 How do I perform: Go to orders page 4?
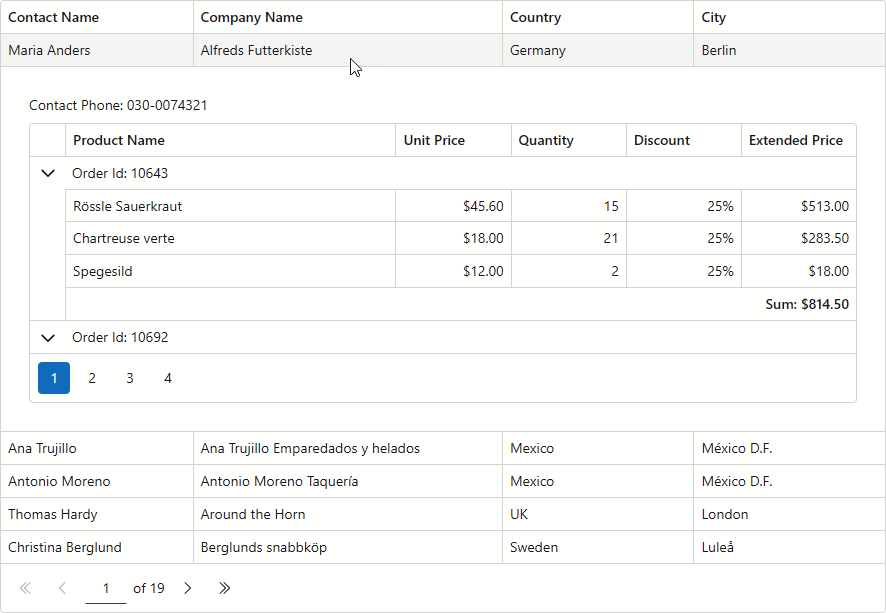(168, 378)
